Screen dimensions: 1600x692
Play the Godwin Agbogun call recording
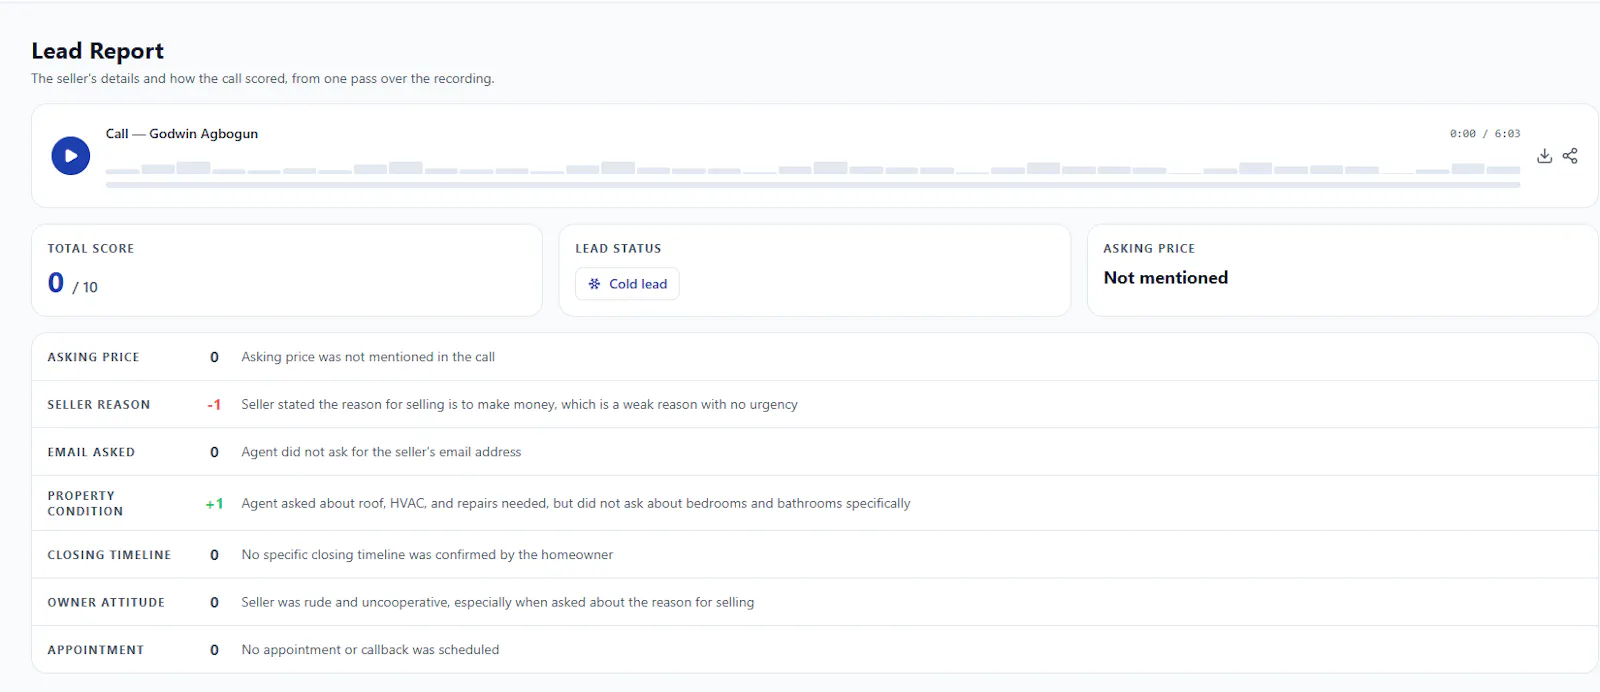click(71, 156)
